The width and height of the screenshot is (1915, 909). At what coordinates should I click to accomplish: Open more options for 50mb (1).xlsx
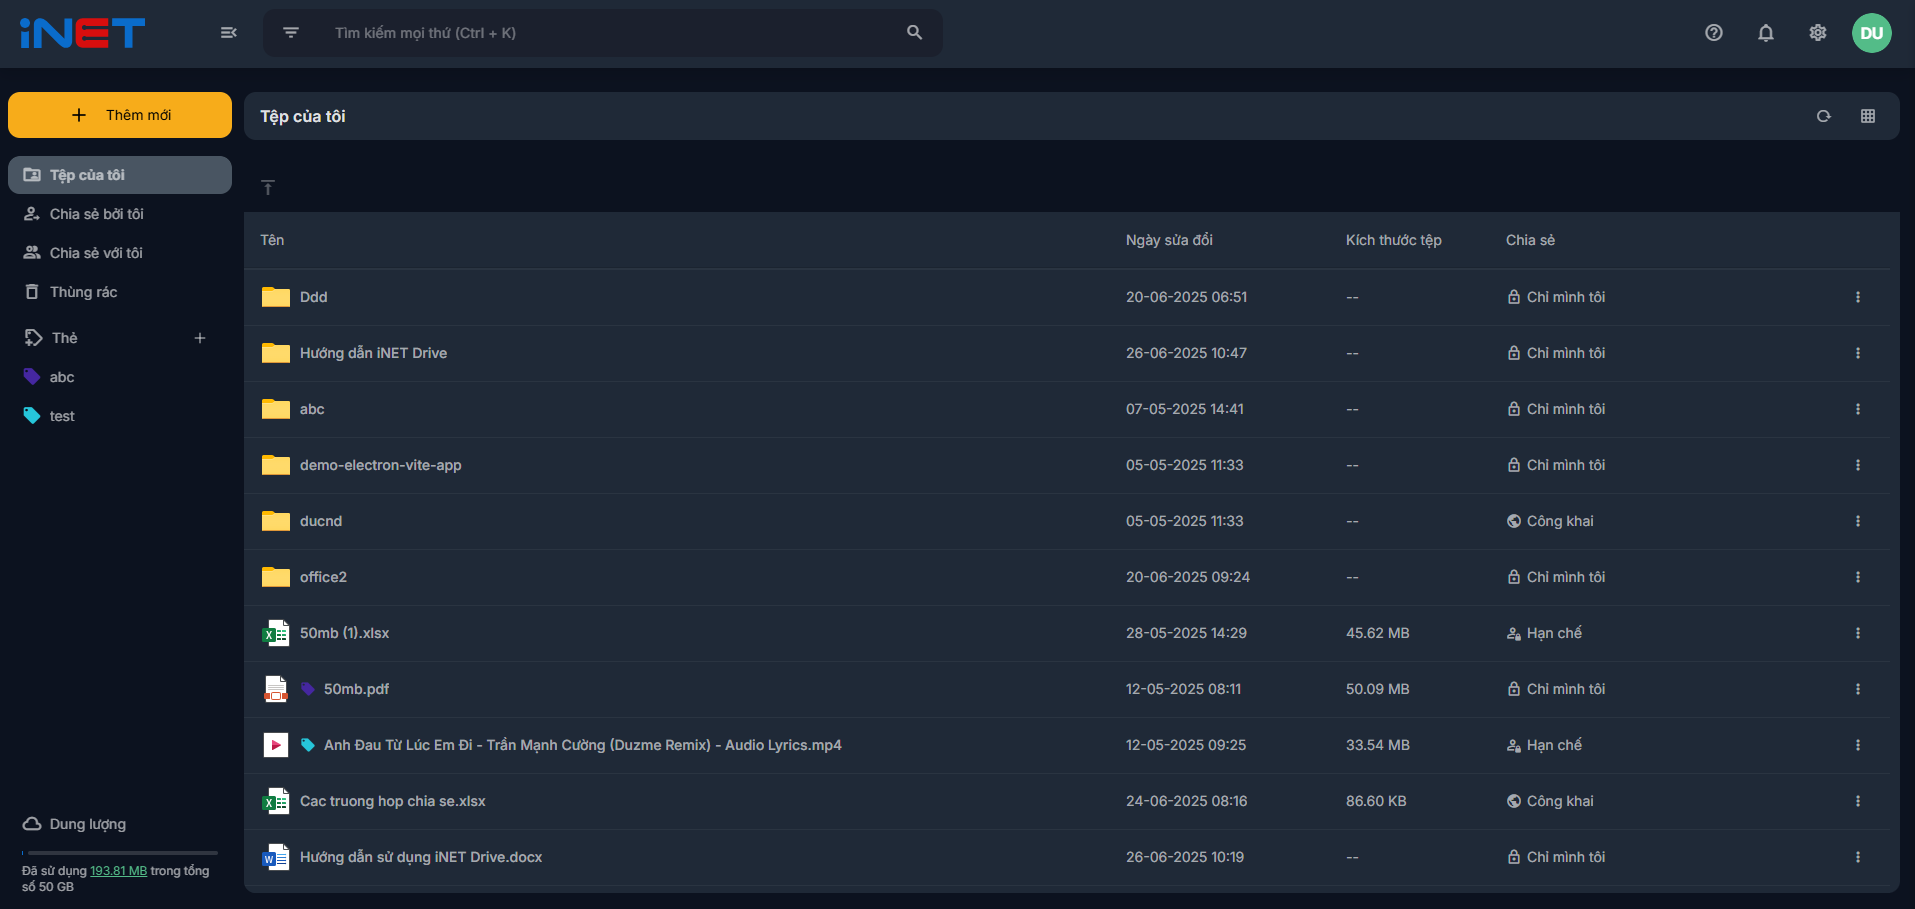coord(1858,633)
